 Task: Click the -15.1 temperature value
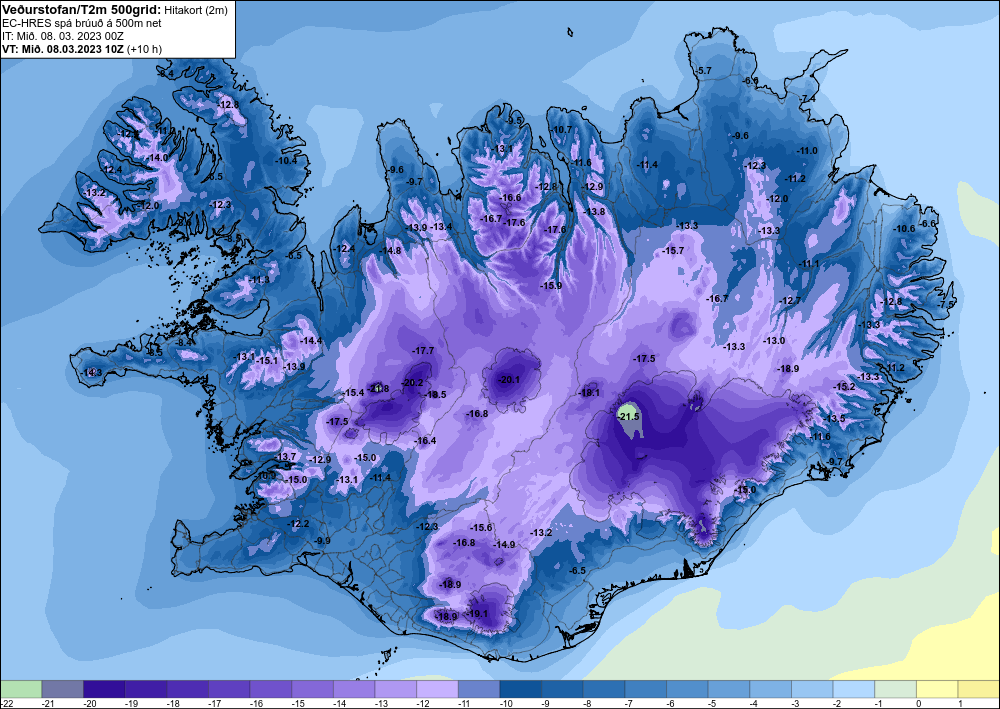tap(267, 361)
